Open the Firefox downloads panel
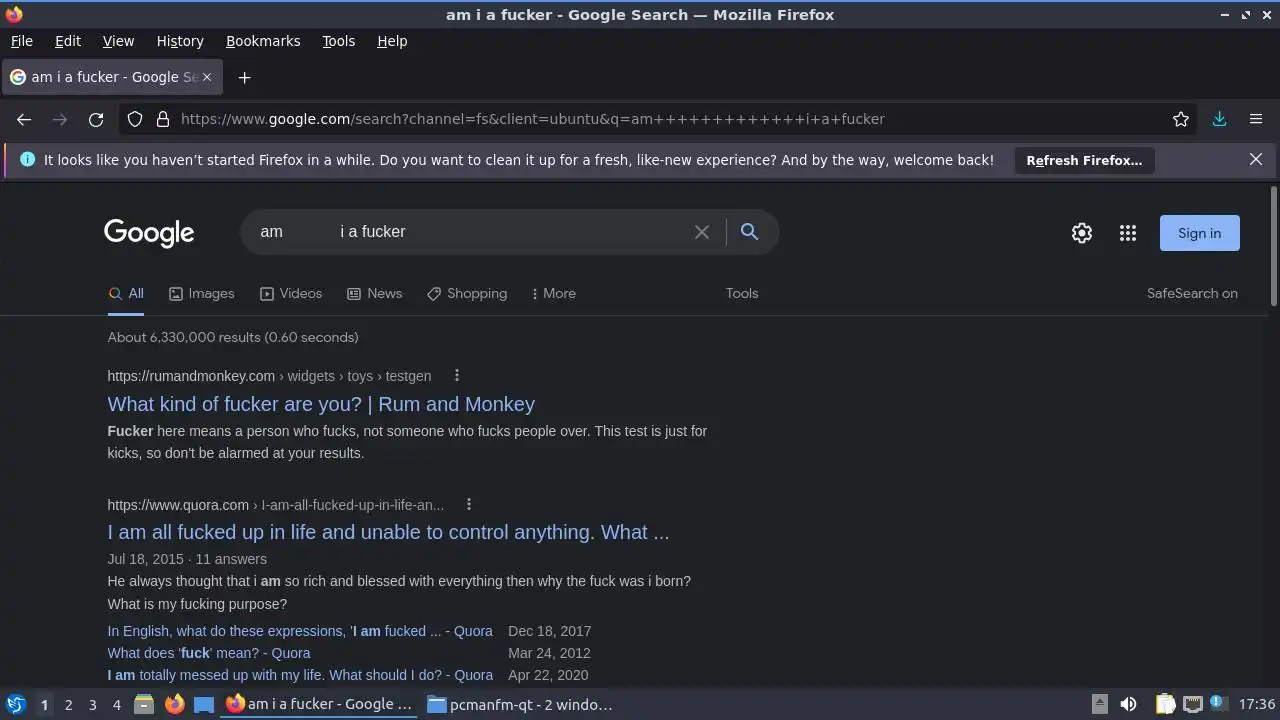This screenshot has width=1280, height=720. coord(1219,119)
